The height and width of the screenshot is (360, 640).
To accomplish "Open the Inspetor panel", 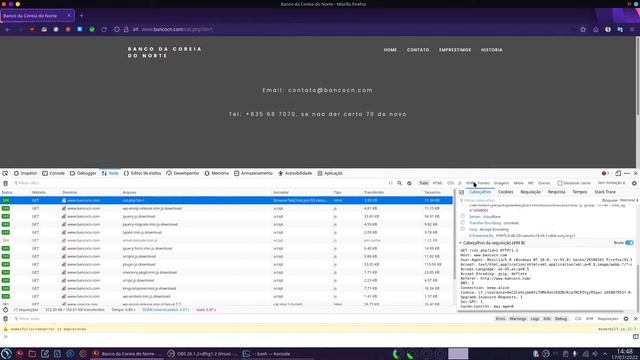I will (x=25, y=173).
